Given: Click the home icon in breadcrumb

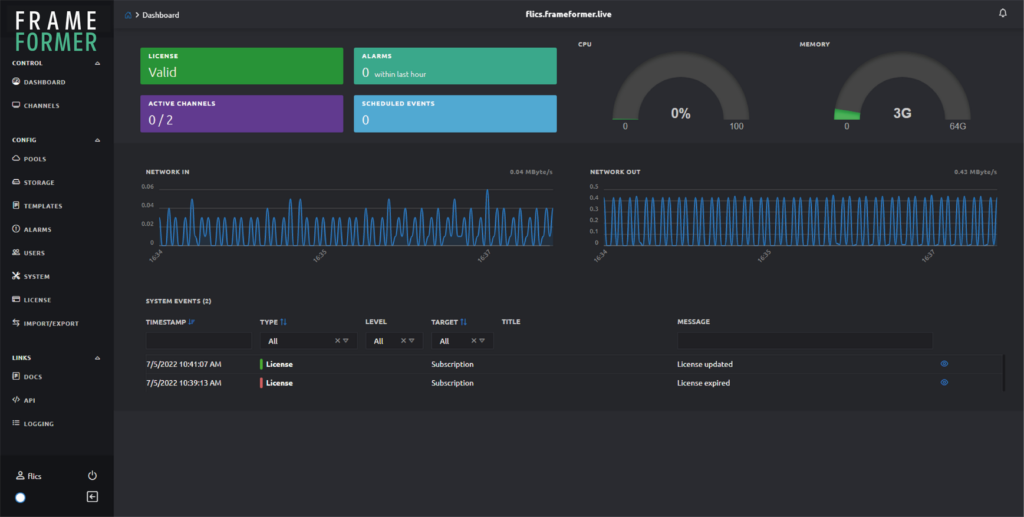Looking at the screenshot, I should pyautogui.click(x=128, y=15).
